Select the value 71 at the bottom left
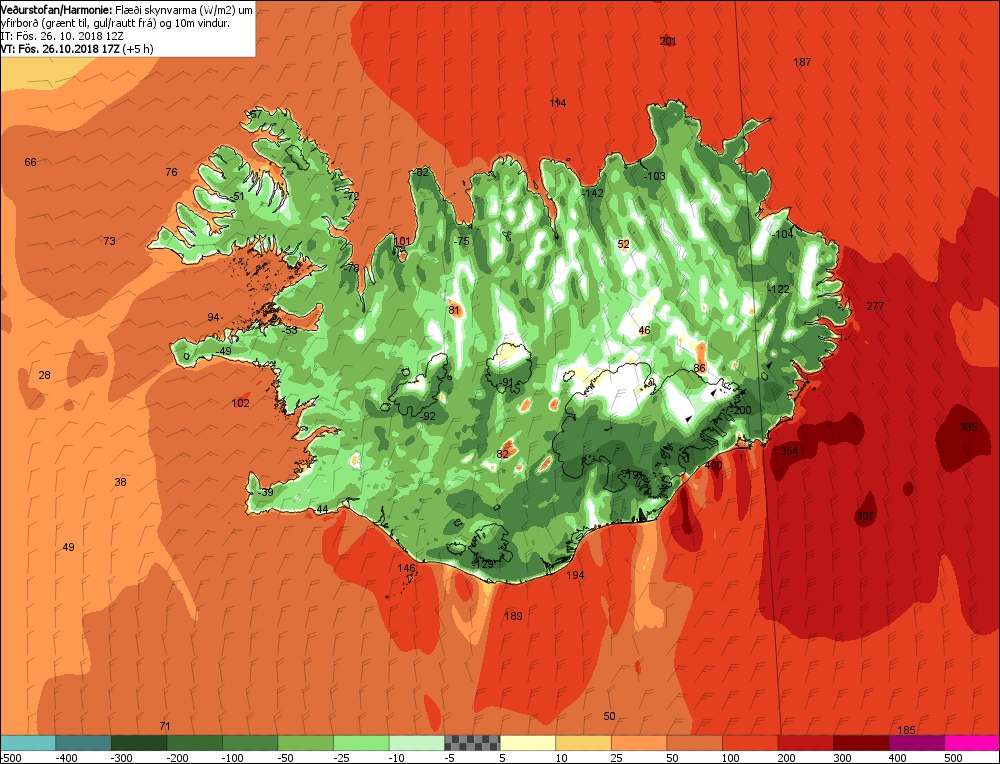 click(165, 726)
